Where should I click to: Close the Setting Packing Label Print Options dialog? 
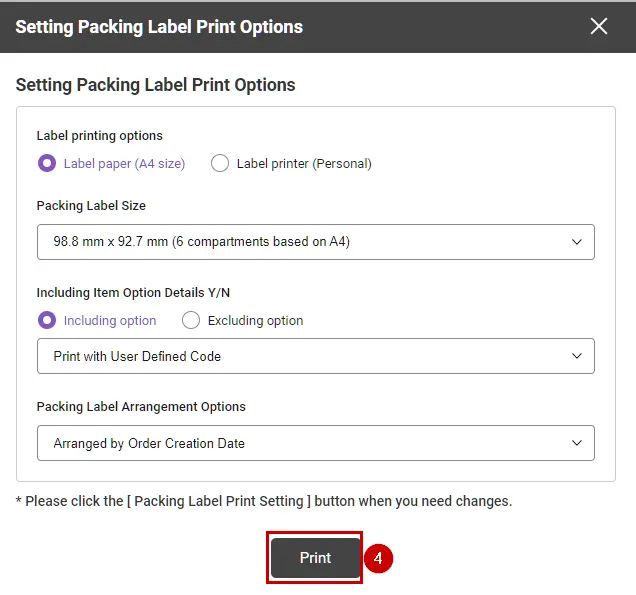tap(599, 27)
